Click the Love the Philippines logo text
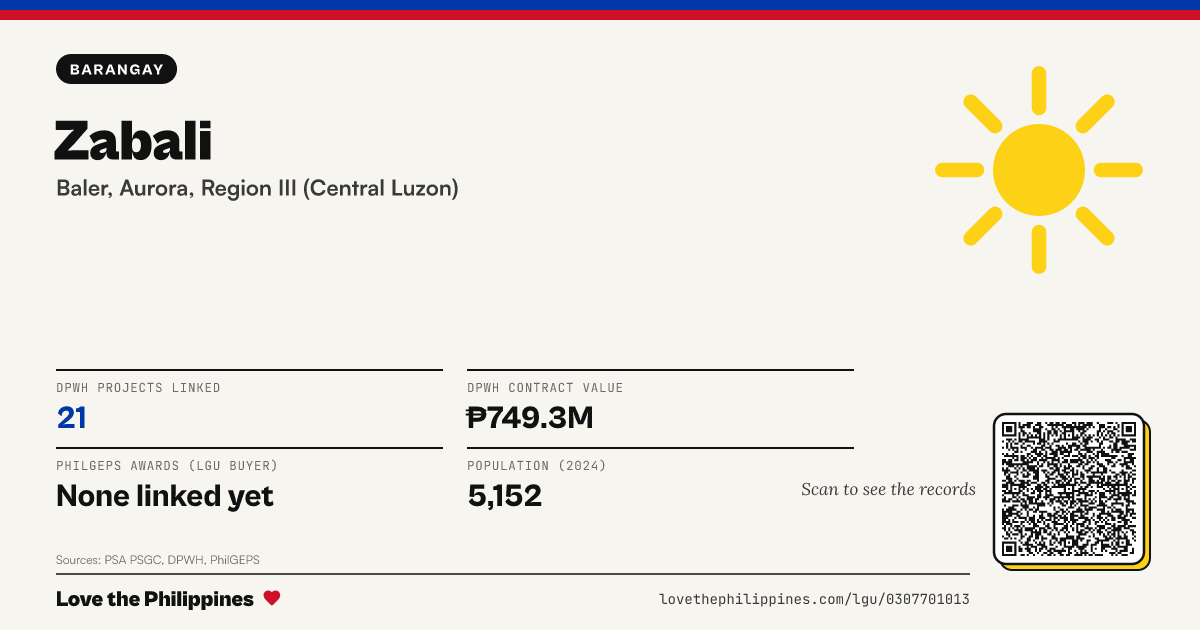This screenshot has height=630, width=1200. [155, 599]
